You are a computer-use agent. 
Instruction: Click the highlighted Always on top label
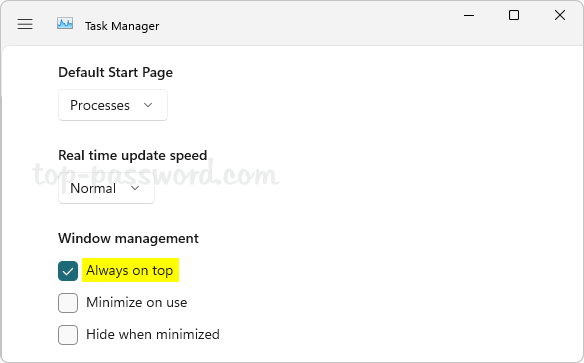(130, 270)
